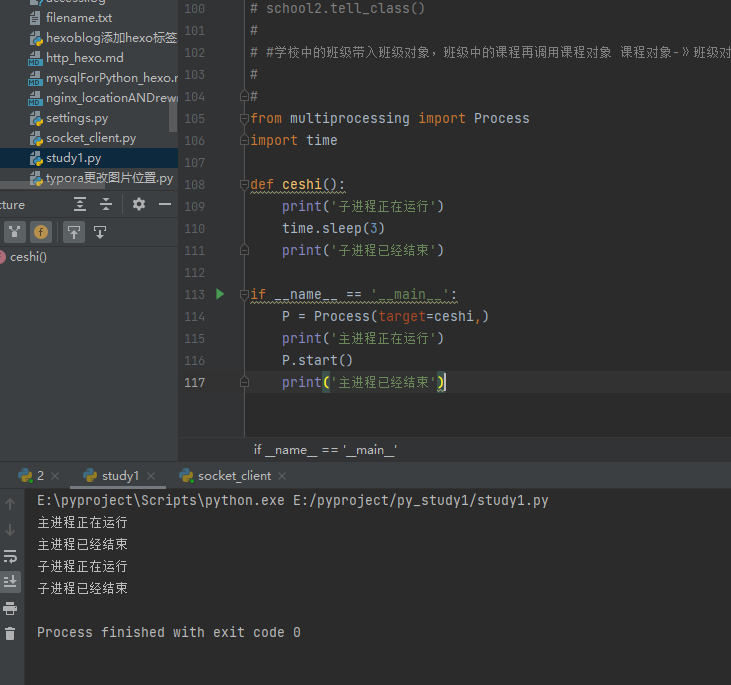Collapse the if __name__ block fold
731x685 pixels.
(x=244, y=295)
